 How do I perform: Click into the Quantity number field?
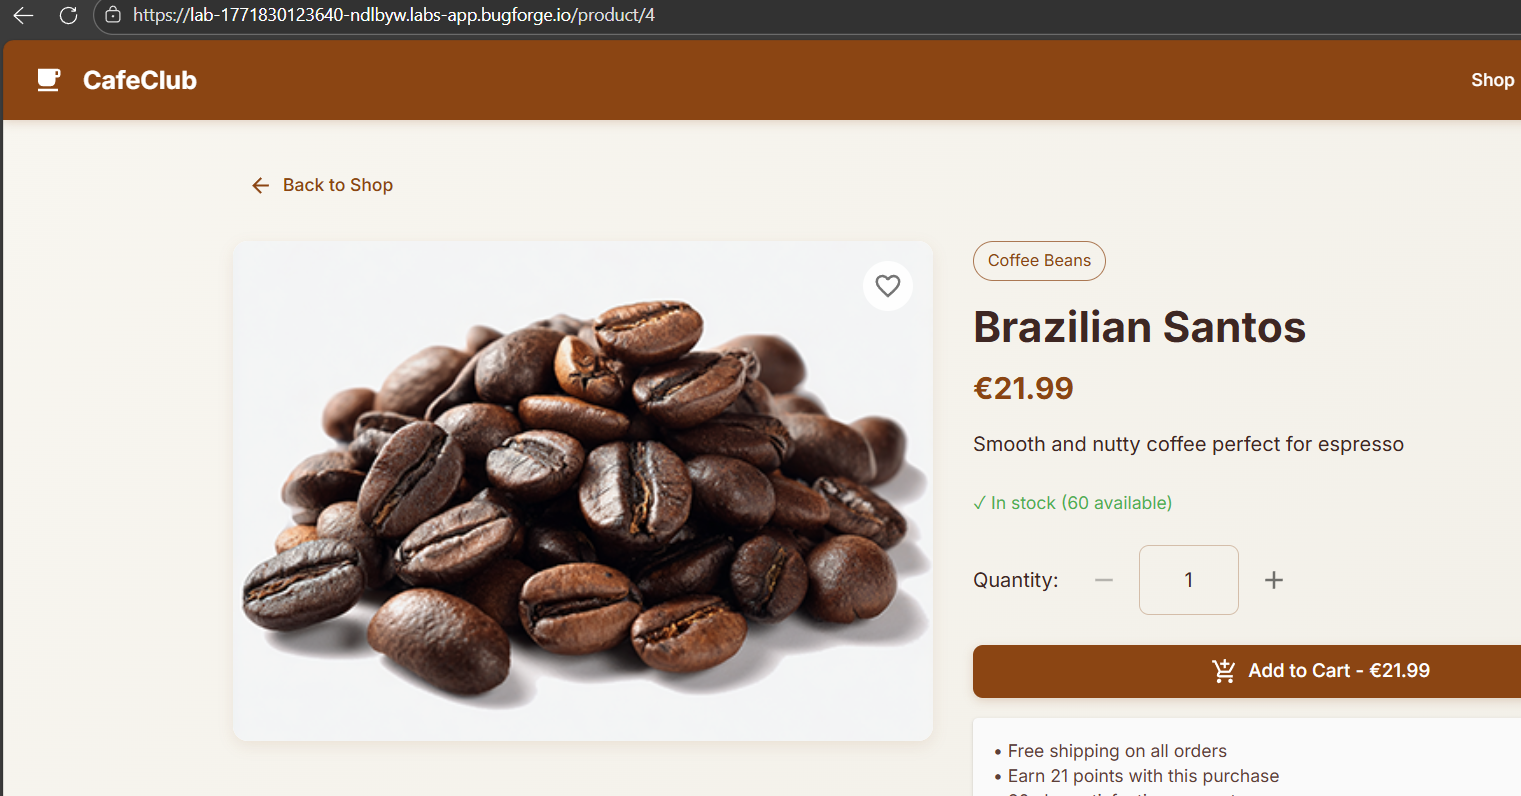(1189, 580)
